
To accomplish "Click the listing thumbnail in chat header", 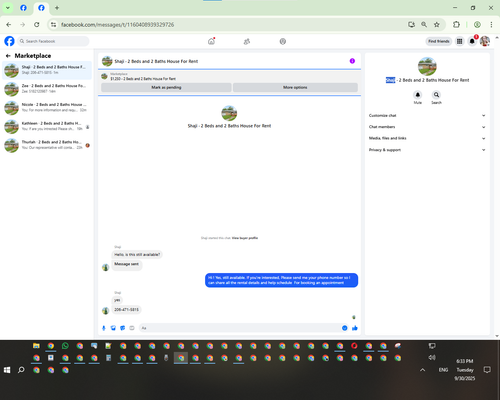I will pos(107,61).
